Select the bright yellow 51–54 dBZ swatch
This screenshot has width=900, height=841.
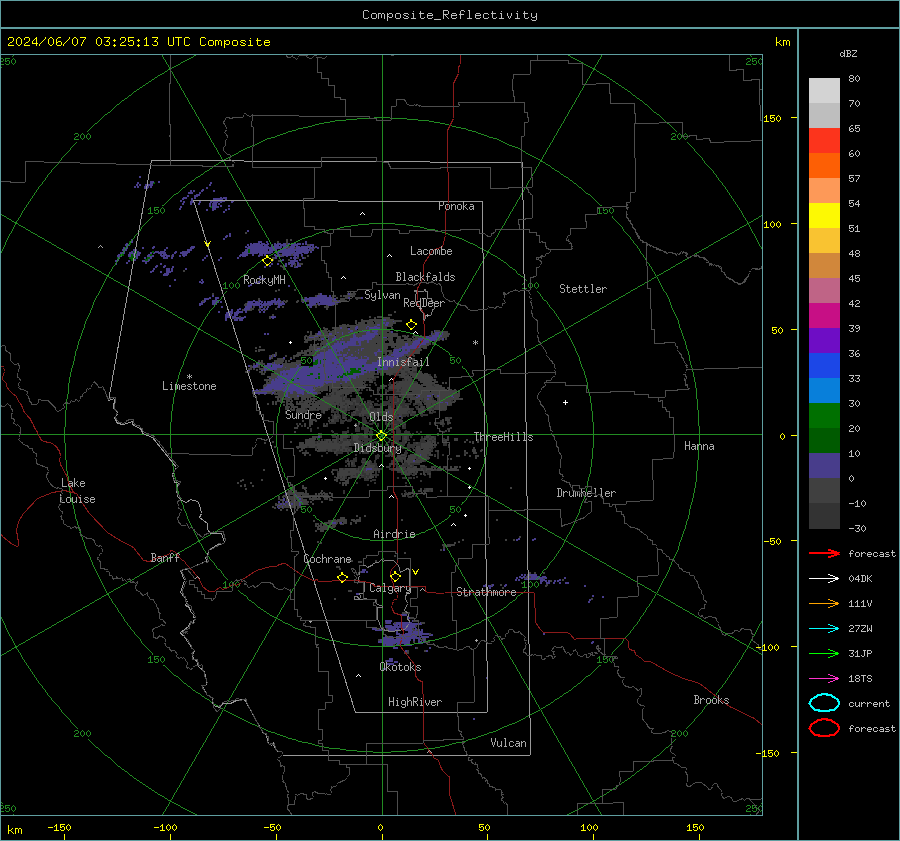(824, 216)
